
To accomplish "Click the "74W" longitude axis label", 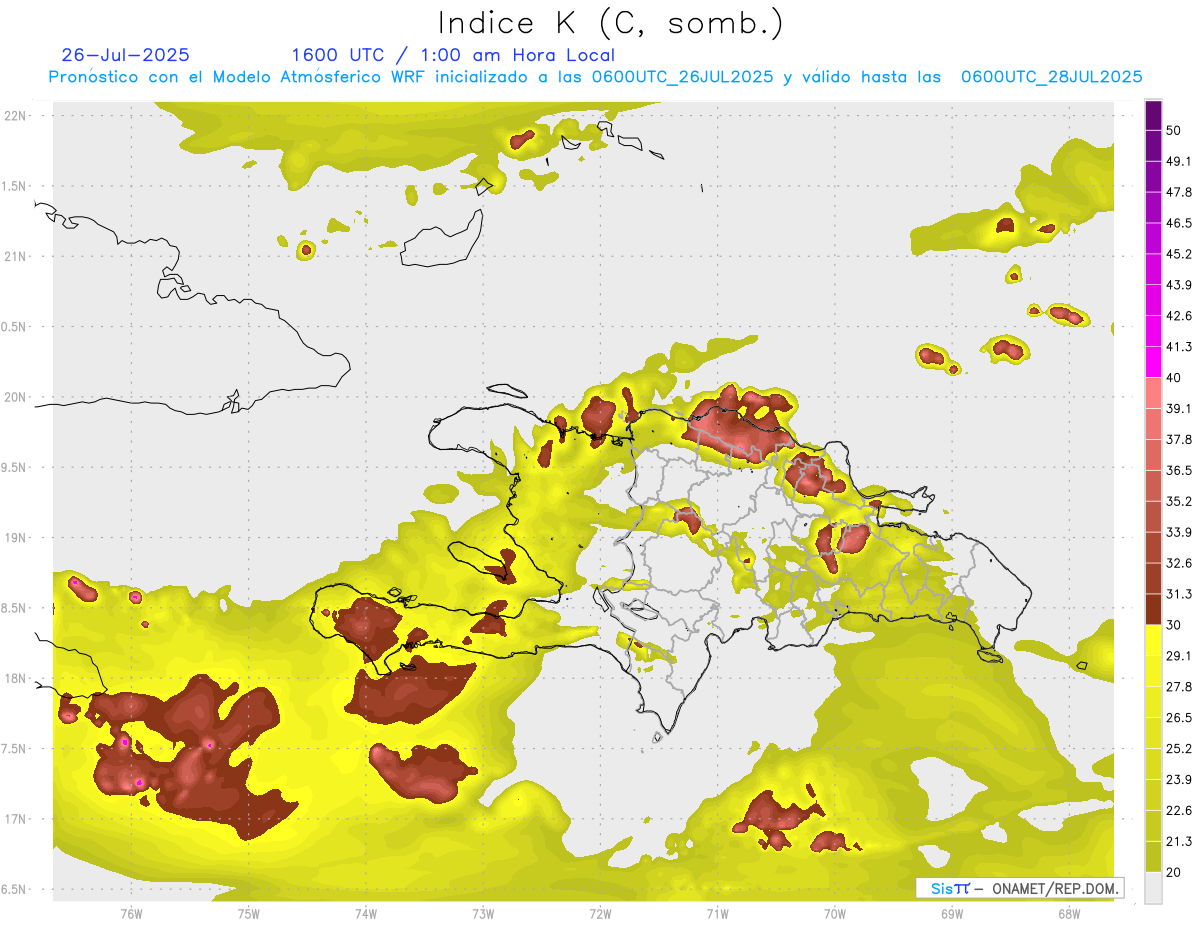I will 366,914.
